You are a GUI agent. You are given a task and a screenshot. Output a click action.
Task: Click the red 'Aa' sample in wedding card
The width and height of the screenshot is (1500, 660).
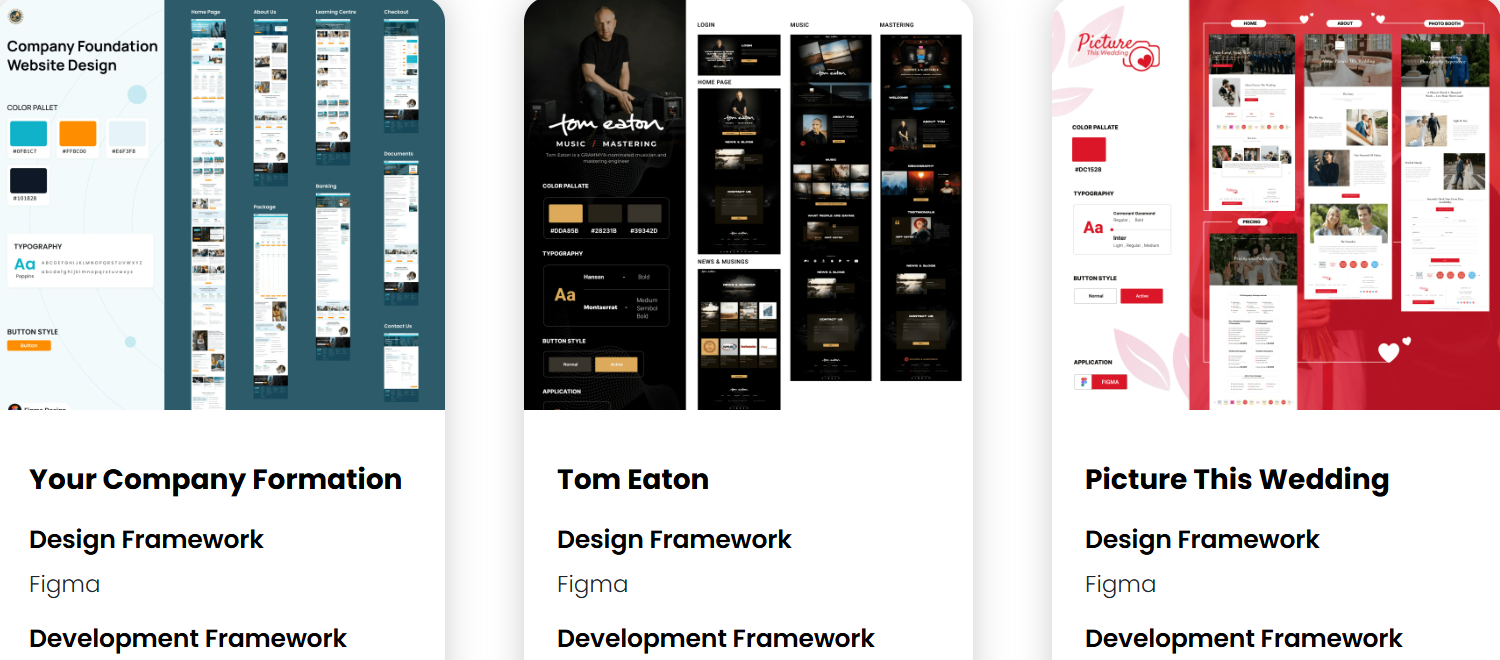(x=1093, y=227)
